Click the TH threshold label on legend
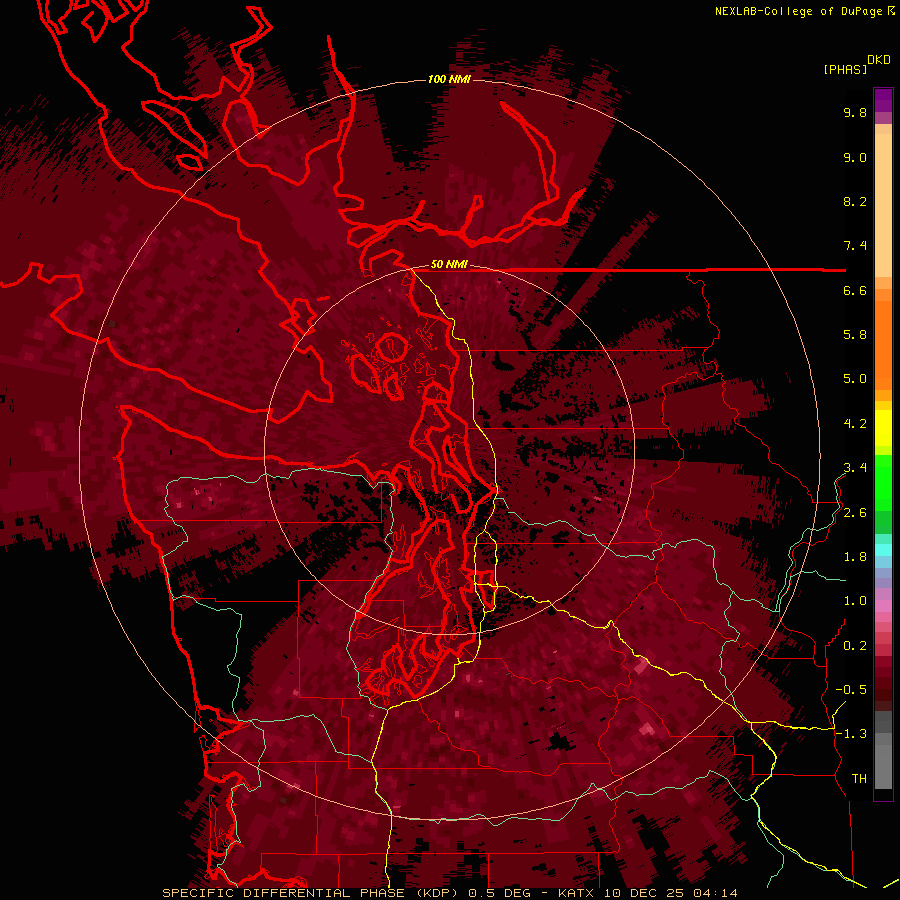The image size is (900, 900). click(x=859, y=779)
